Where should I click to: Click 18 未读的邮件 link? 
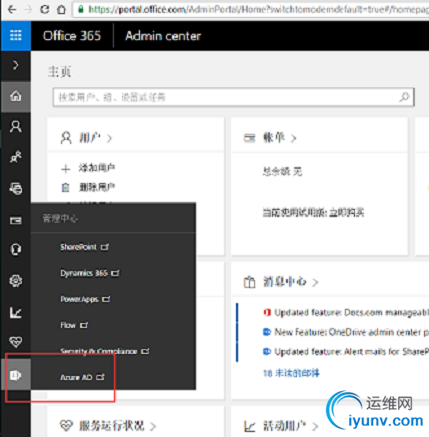(x=291, y=373)
